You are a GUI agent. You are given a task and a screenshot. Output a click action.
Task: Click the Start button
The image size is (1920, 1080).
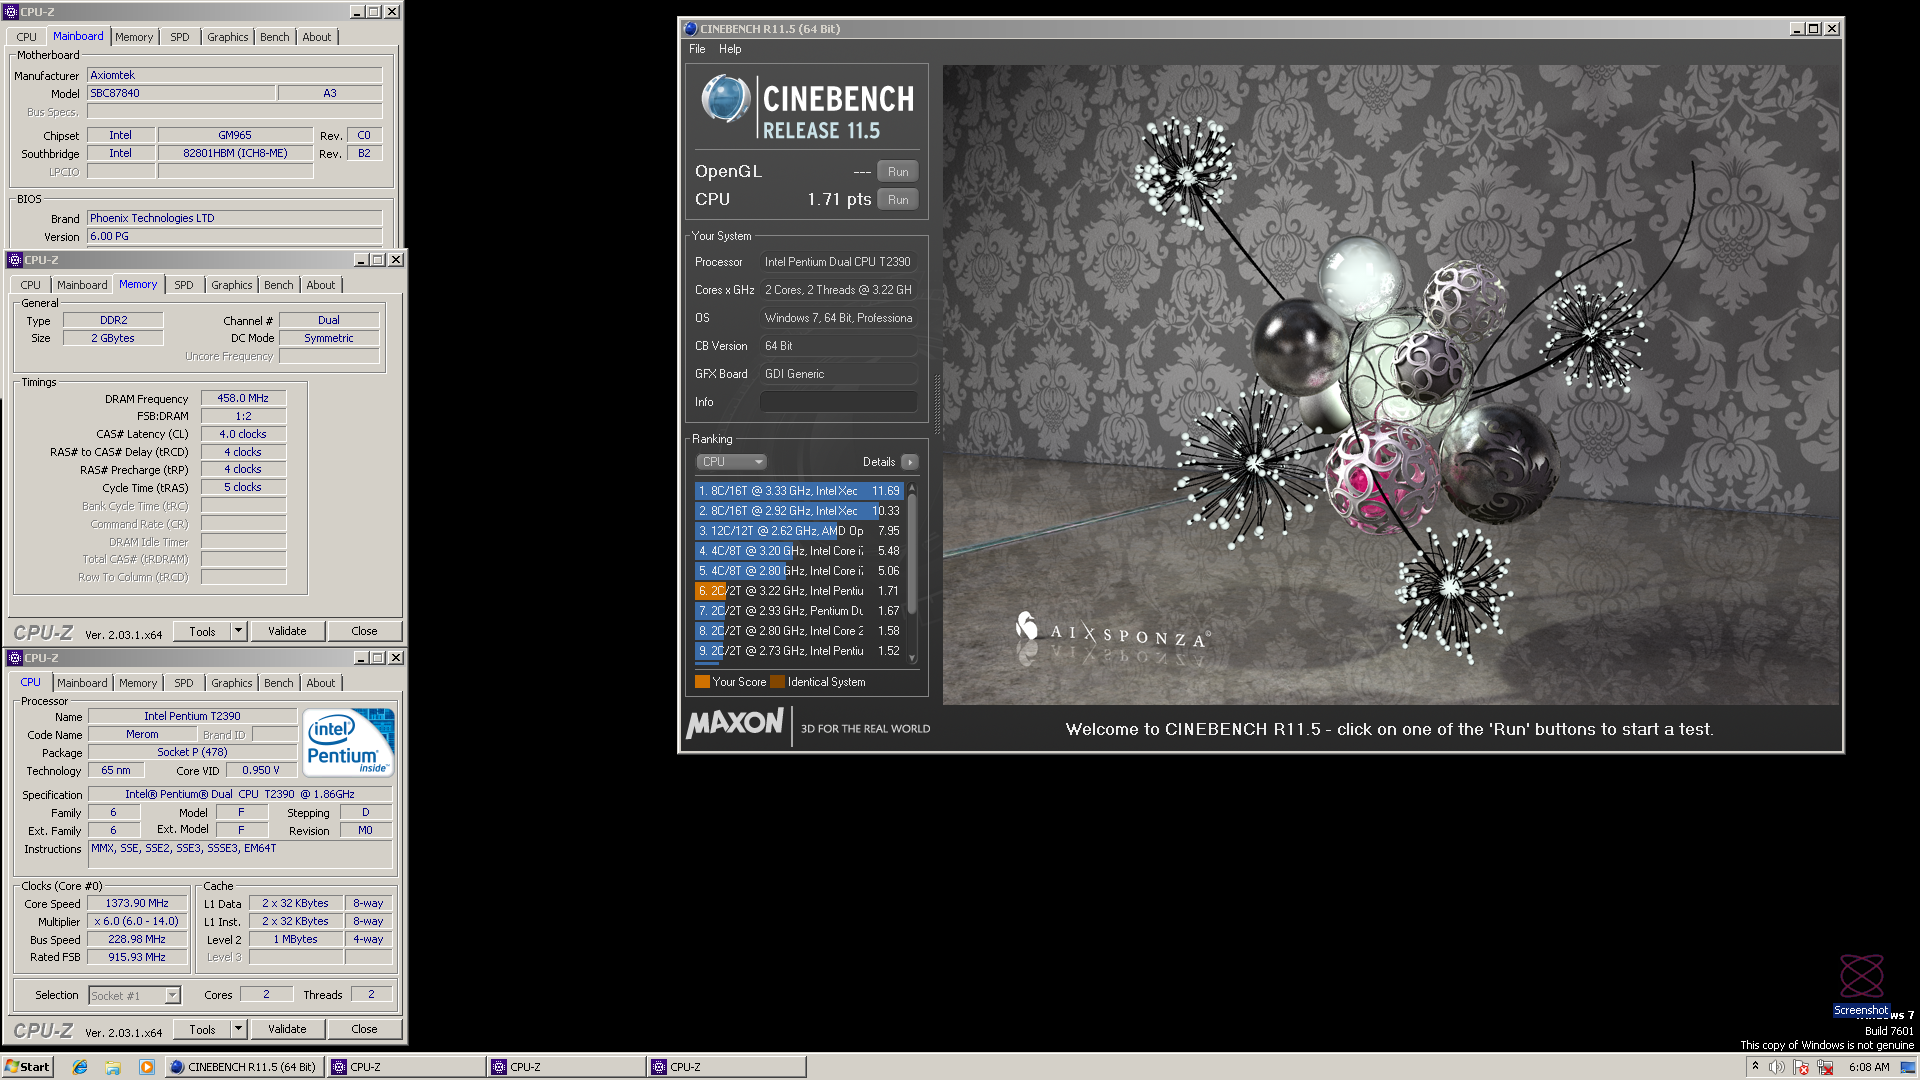27,1067
